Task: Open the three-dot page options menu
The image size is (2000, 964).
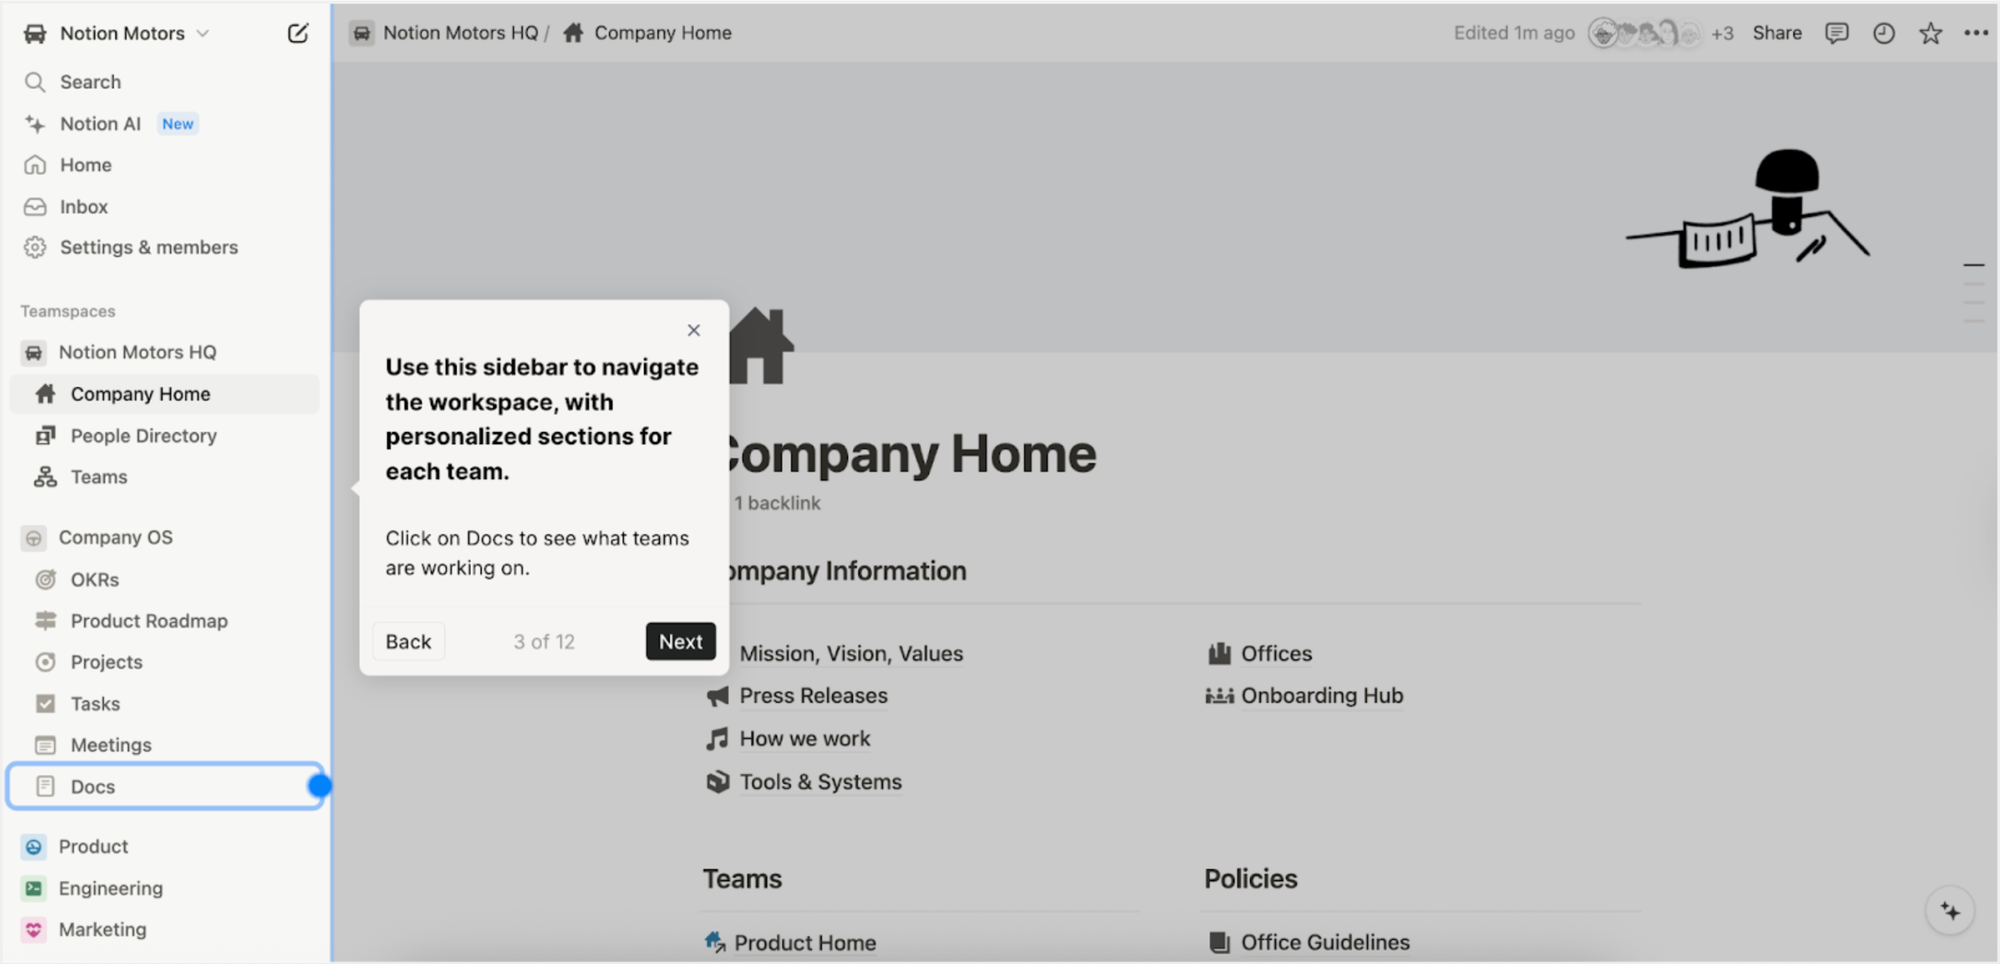Action: [1976, 33]
